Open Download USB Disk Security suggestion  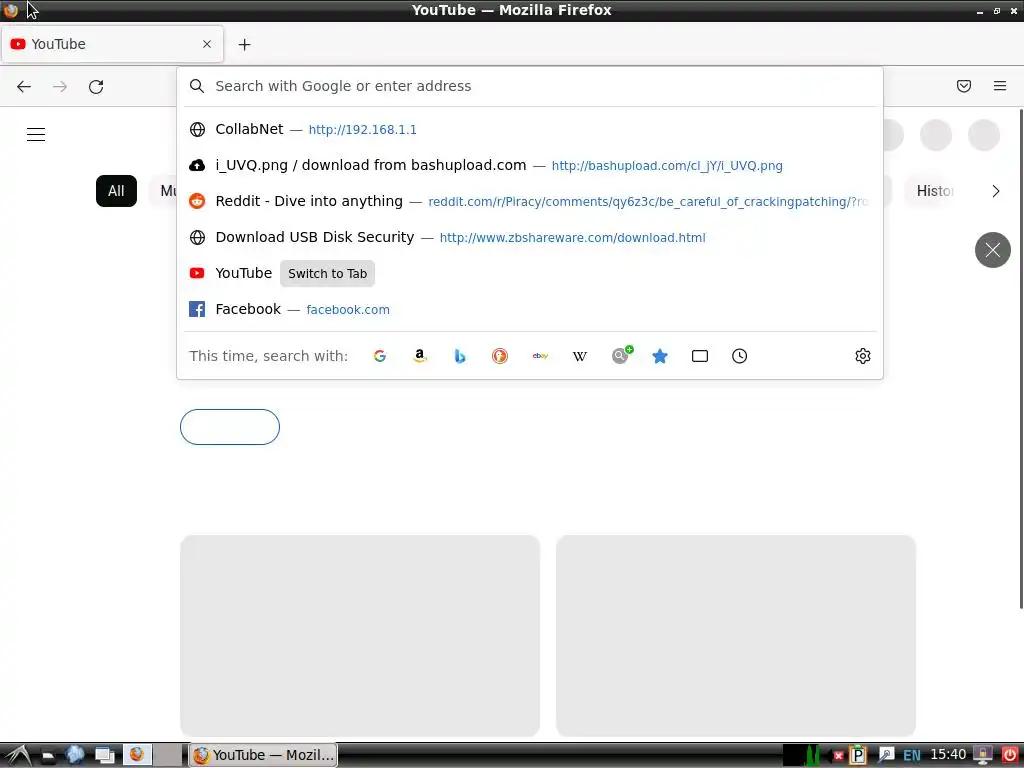coord(530,237)
